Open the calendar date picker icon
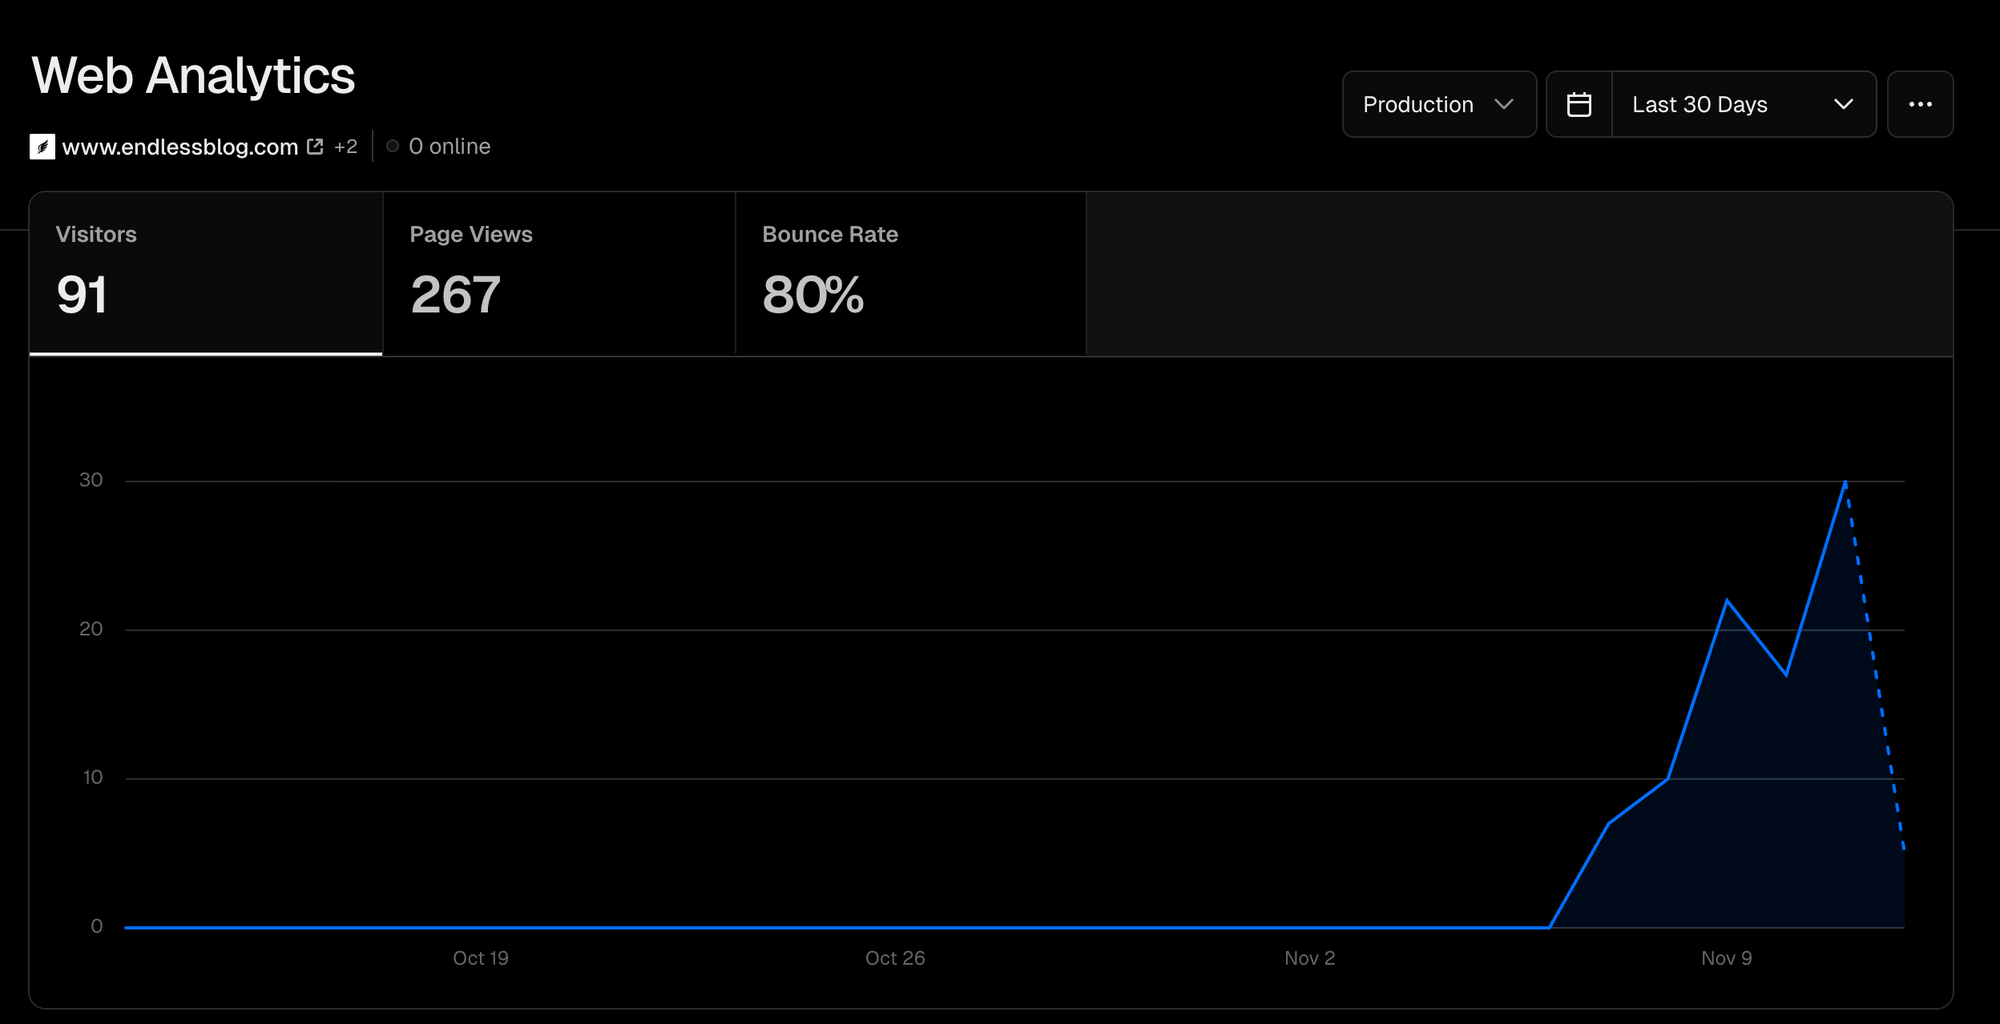 (1579, 104)
